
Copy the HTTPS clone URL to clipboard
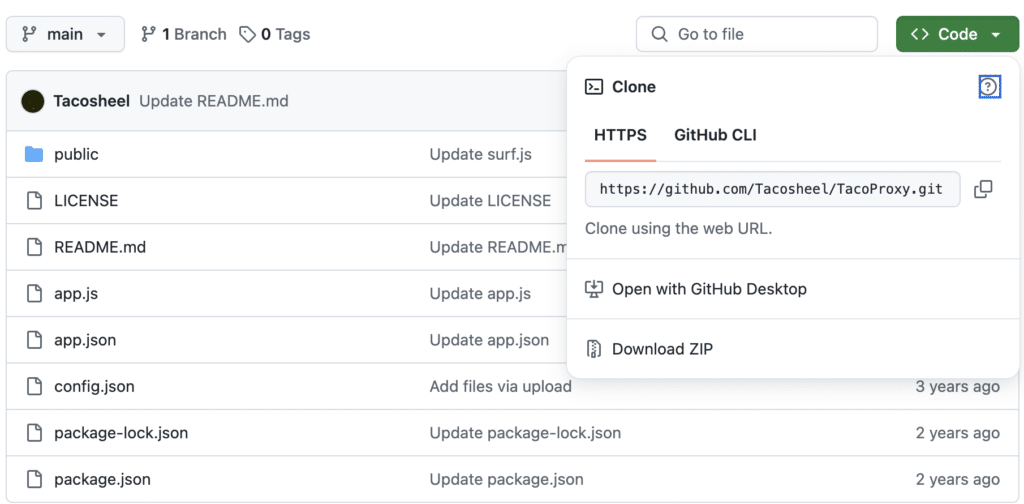pyautogui.click(x=983, y=189)
